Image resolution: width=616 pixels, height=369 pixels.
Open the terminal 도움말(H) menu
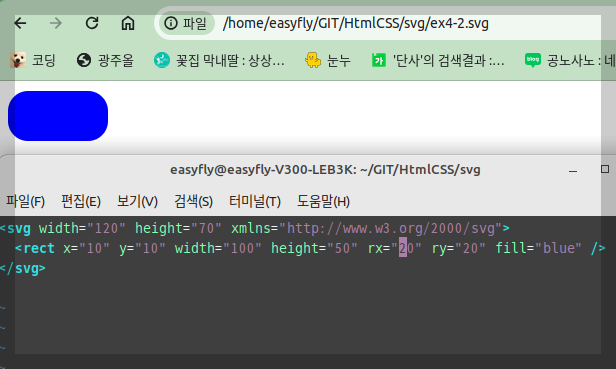point(323,202)
